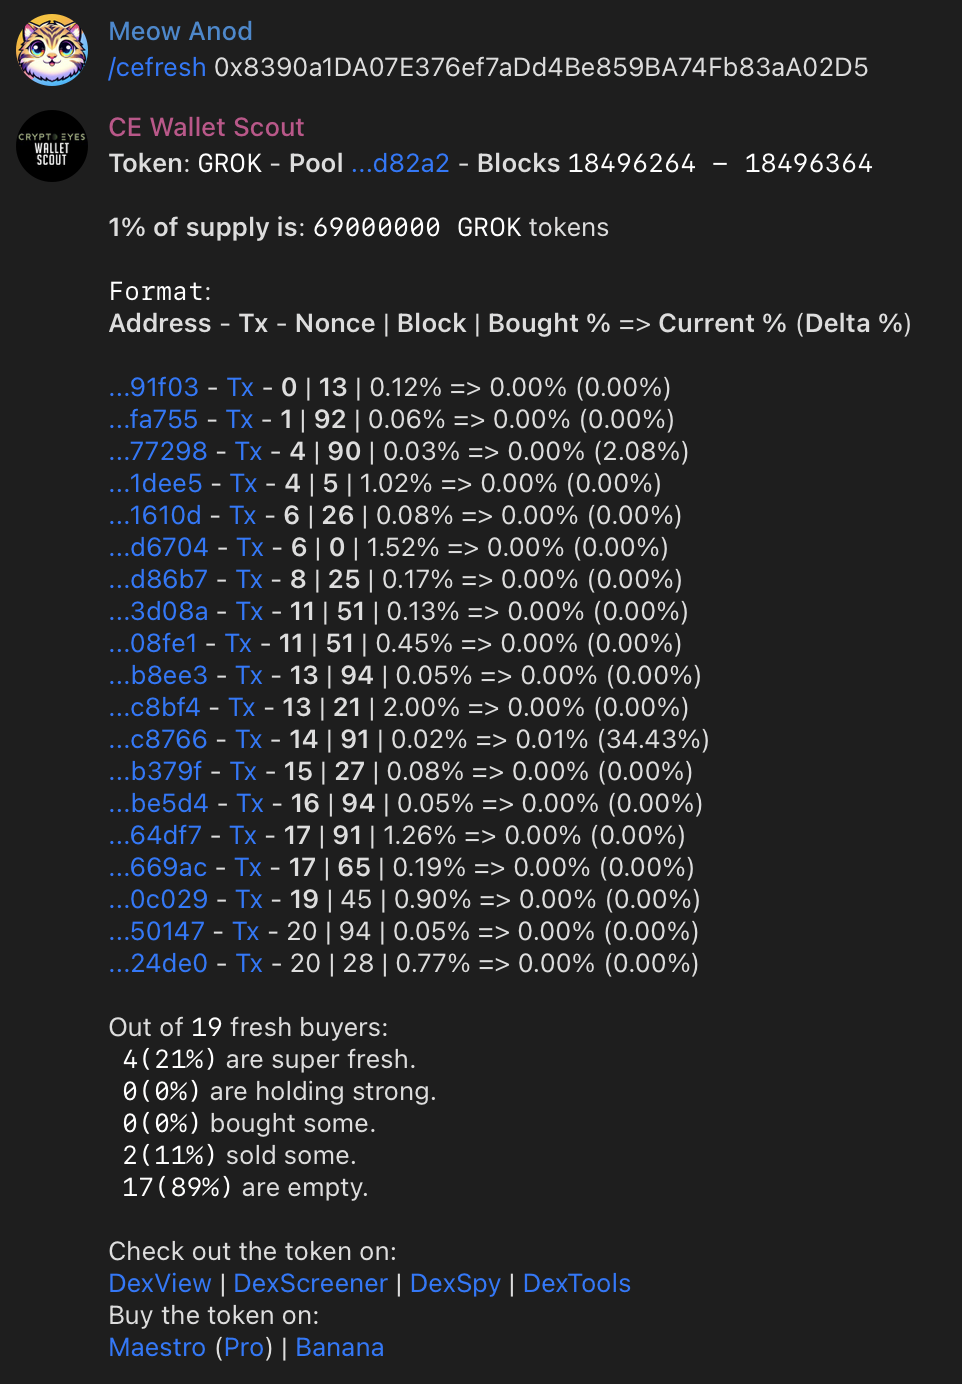Open the DexTools link
Image resolution: width=962 pixels, height=1384 pixels.
577,1284
